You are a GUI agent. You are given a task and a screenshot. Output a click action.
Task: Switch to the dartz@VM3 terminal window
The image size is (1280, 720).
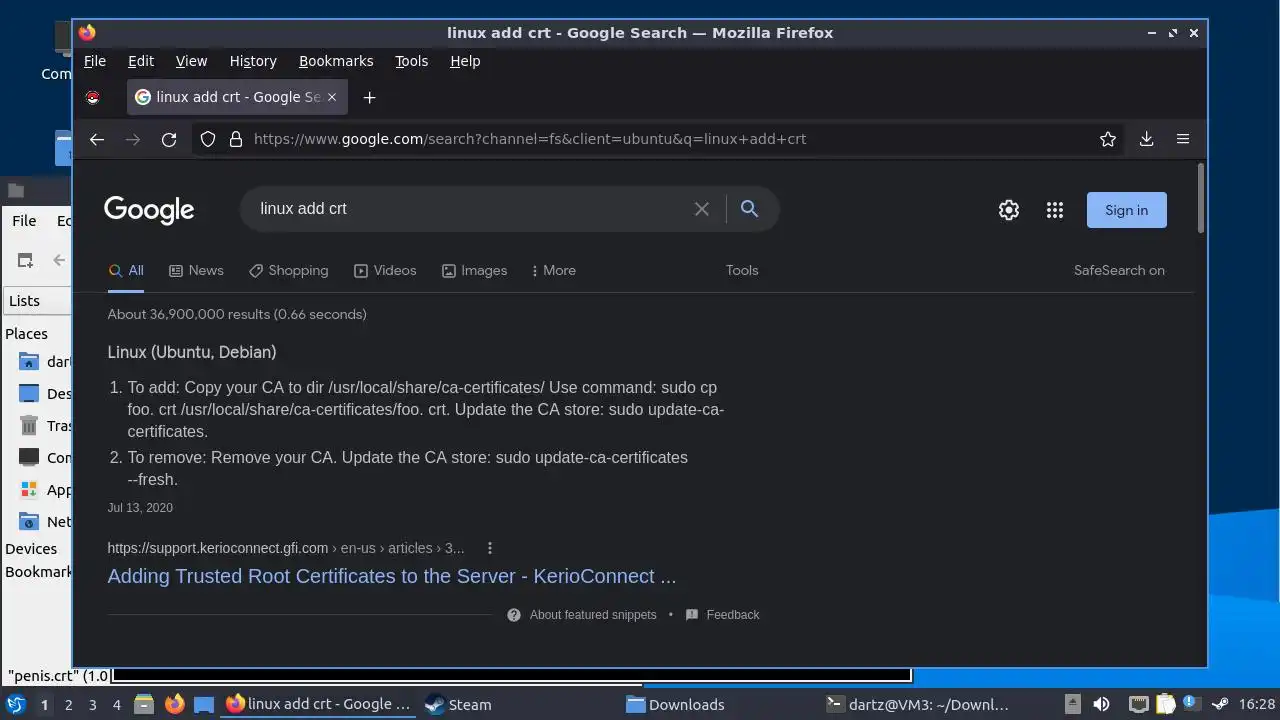(x=918, y=705)
